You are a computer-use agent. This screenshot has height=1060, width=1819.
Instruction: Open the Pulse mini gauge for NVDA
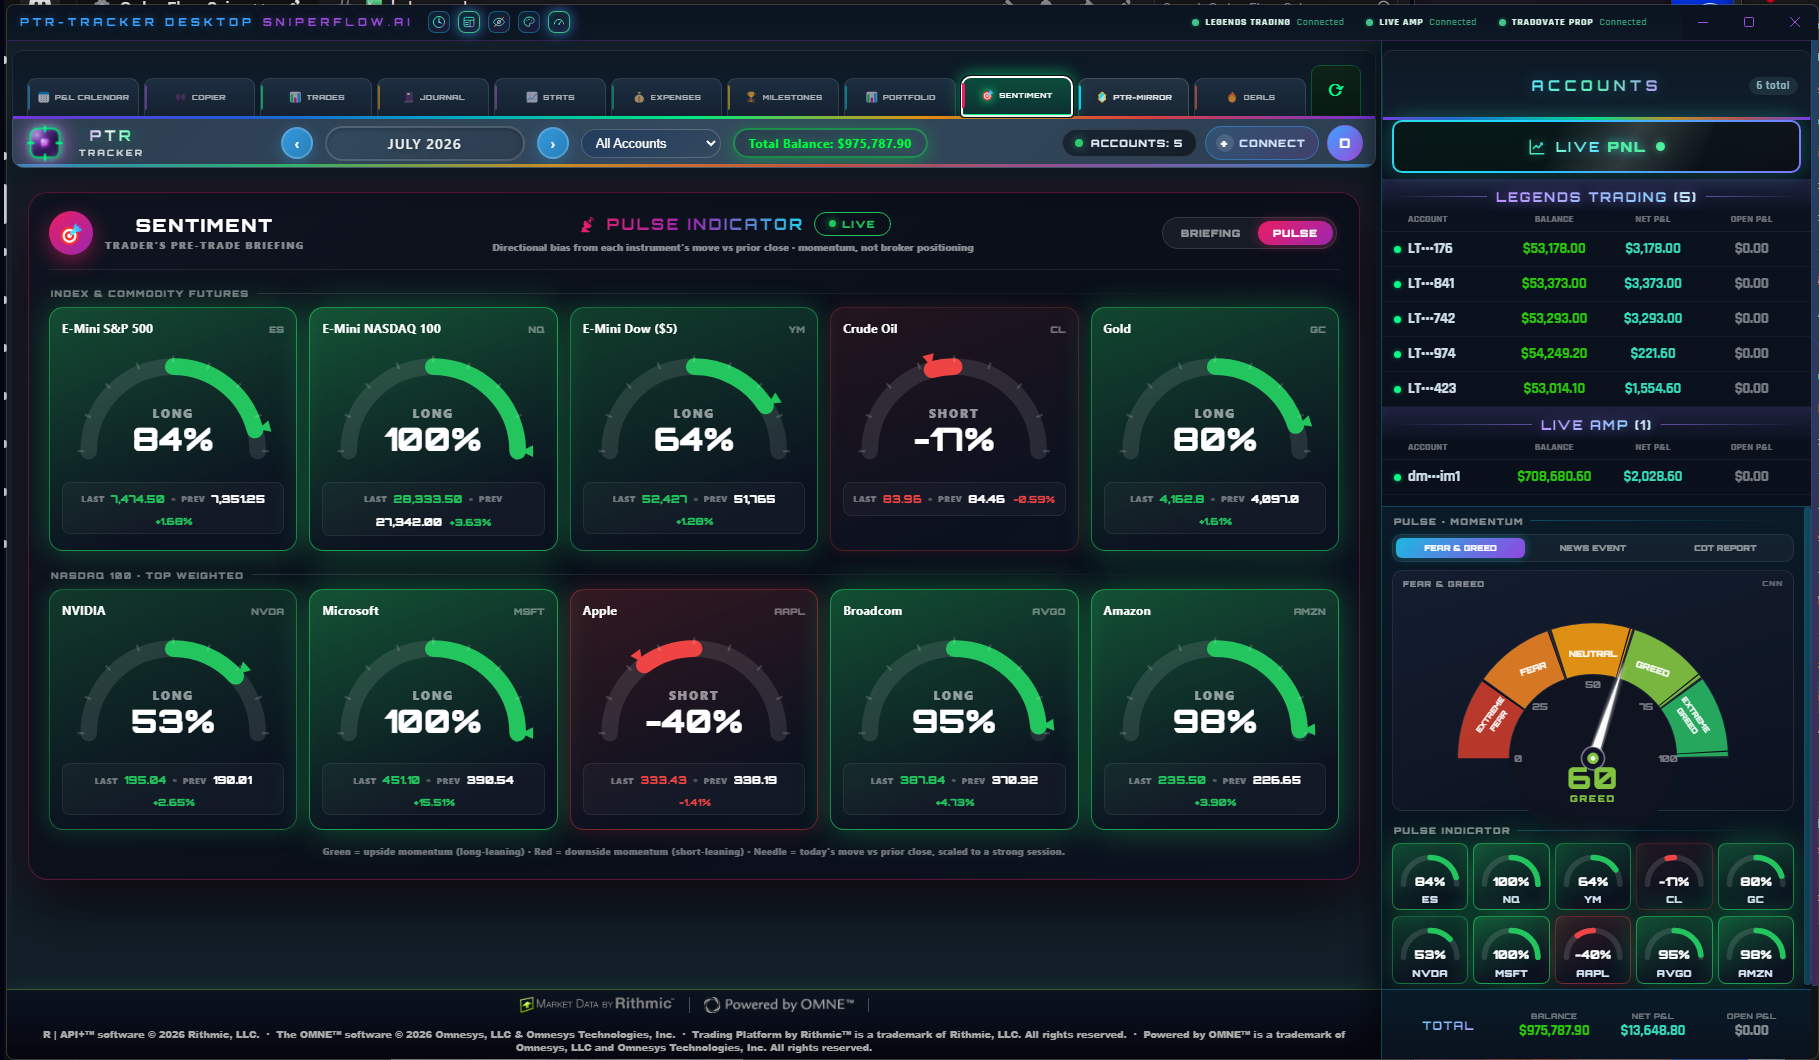click(1430, 950)
